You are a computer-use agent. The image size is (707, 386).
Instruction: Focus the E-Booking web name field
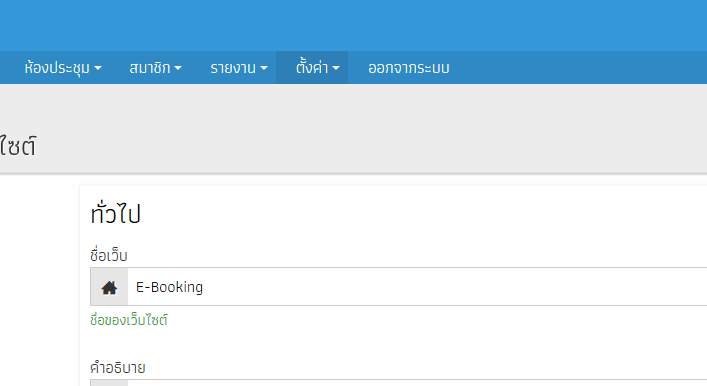(x=417, y=287)
